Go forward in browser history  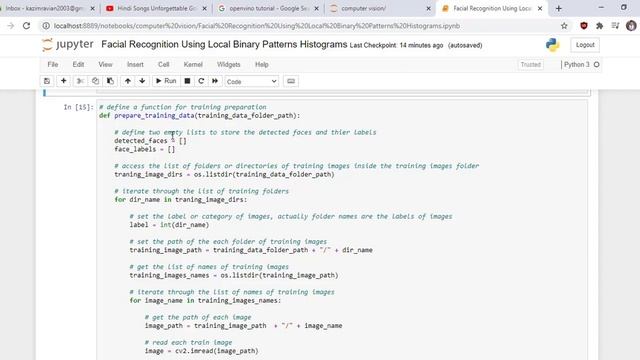(x=11, y=26)
